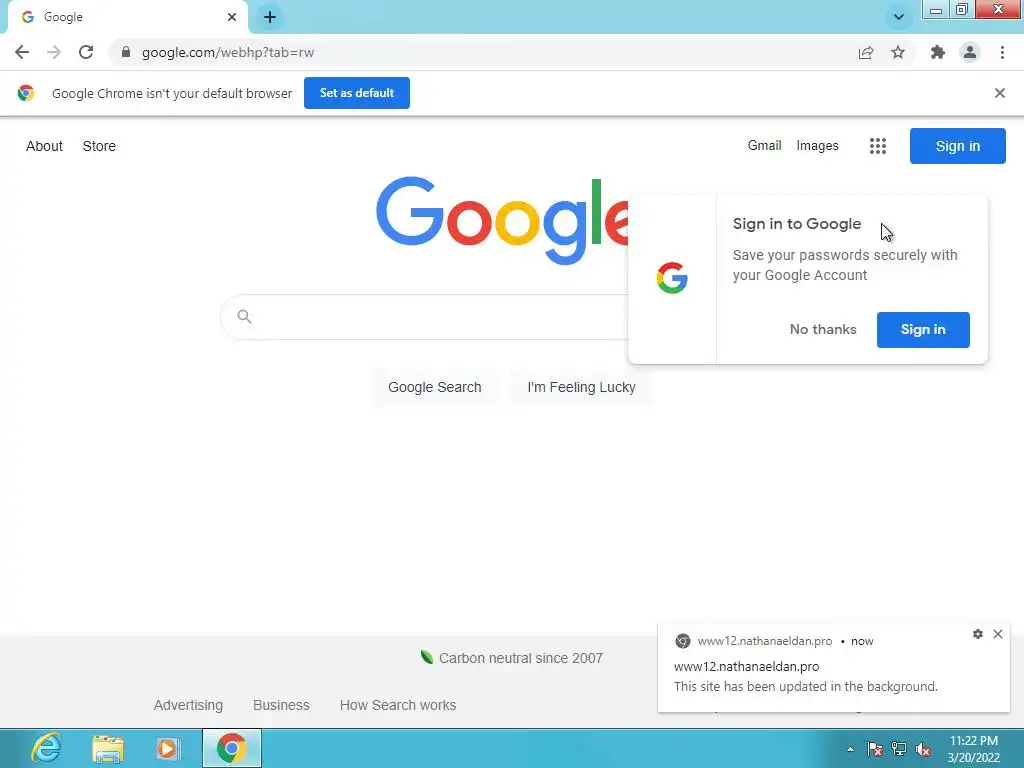Open the Google apps grid
This screenshot has height=768, width=1024.
(x=878, y=146)
